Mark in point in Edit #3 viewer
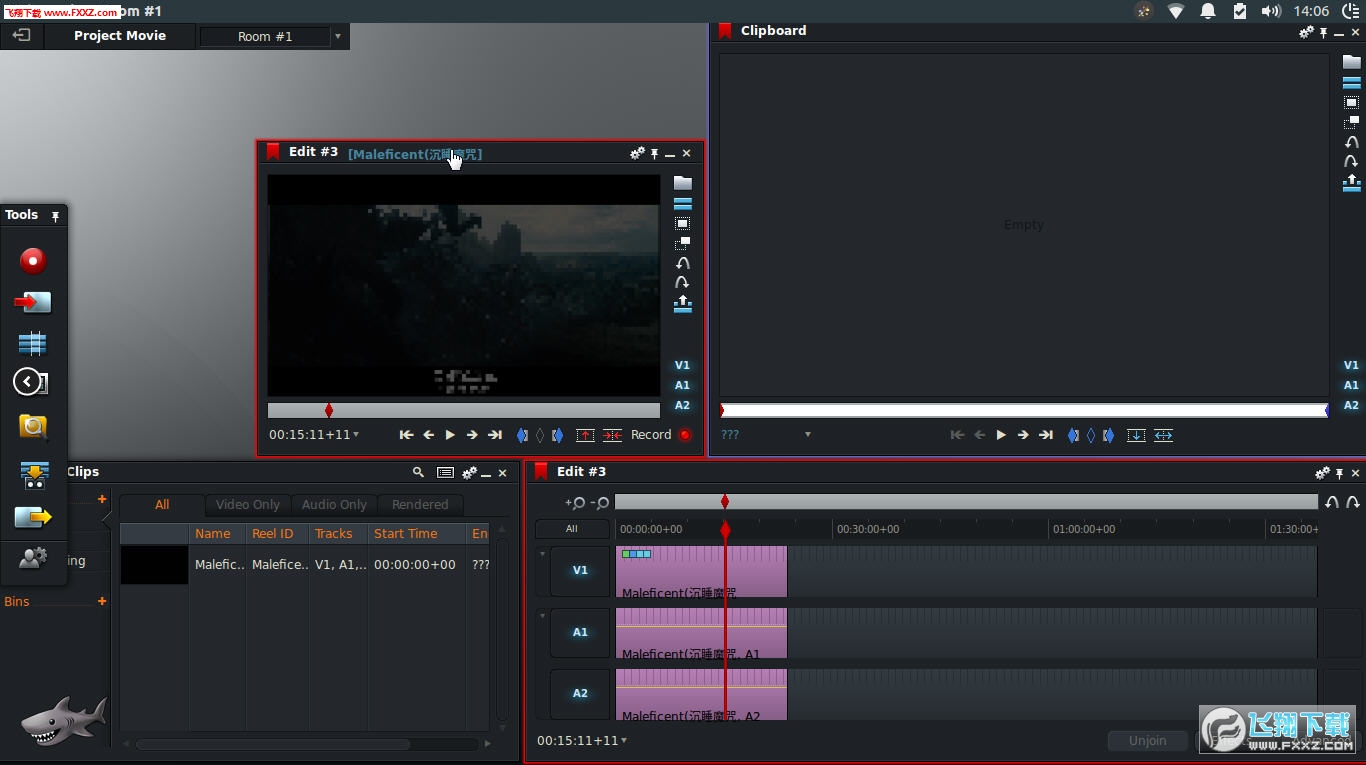Image resolution: width=1366 pixels, height=765 pixels. [522, 435]
